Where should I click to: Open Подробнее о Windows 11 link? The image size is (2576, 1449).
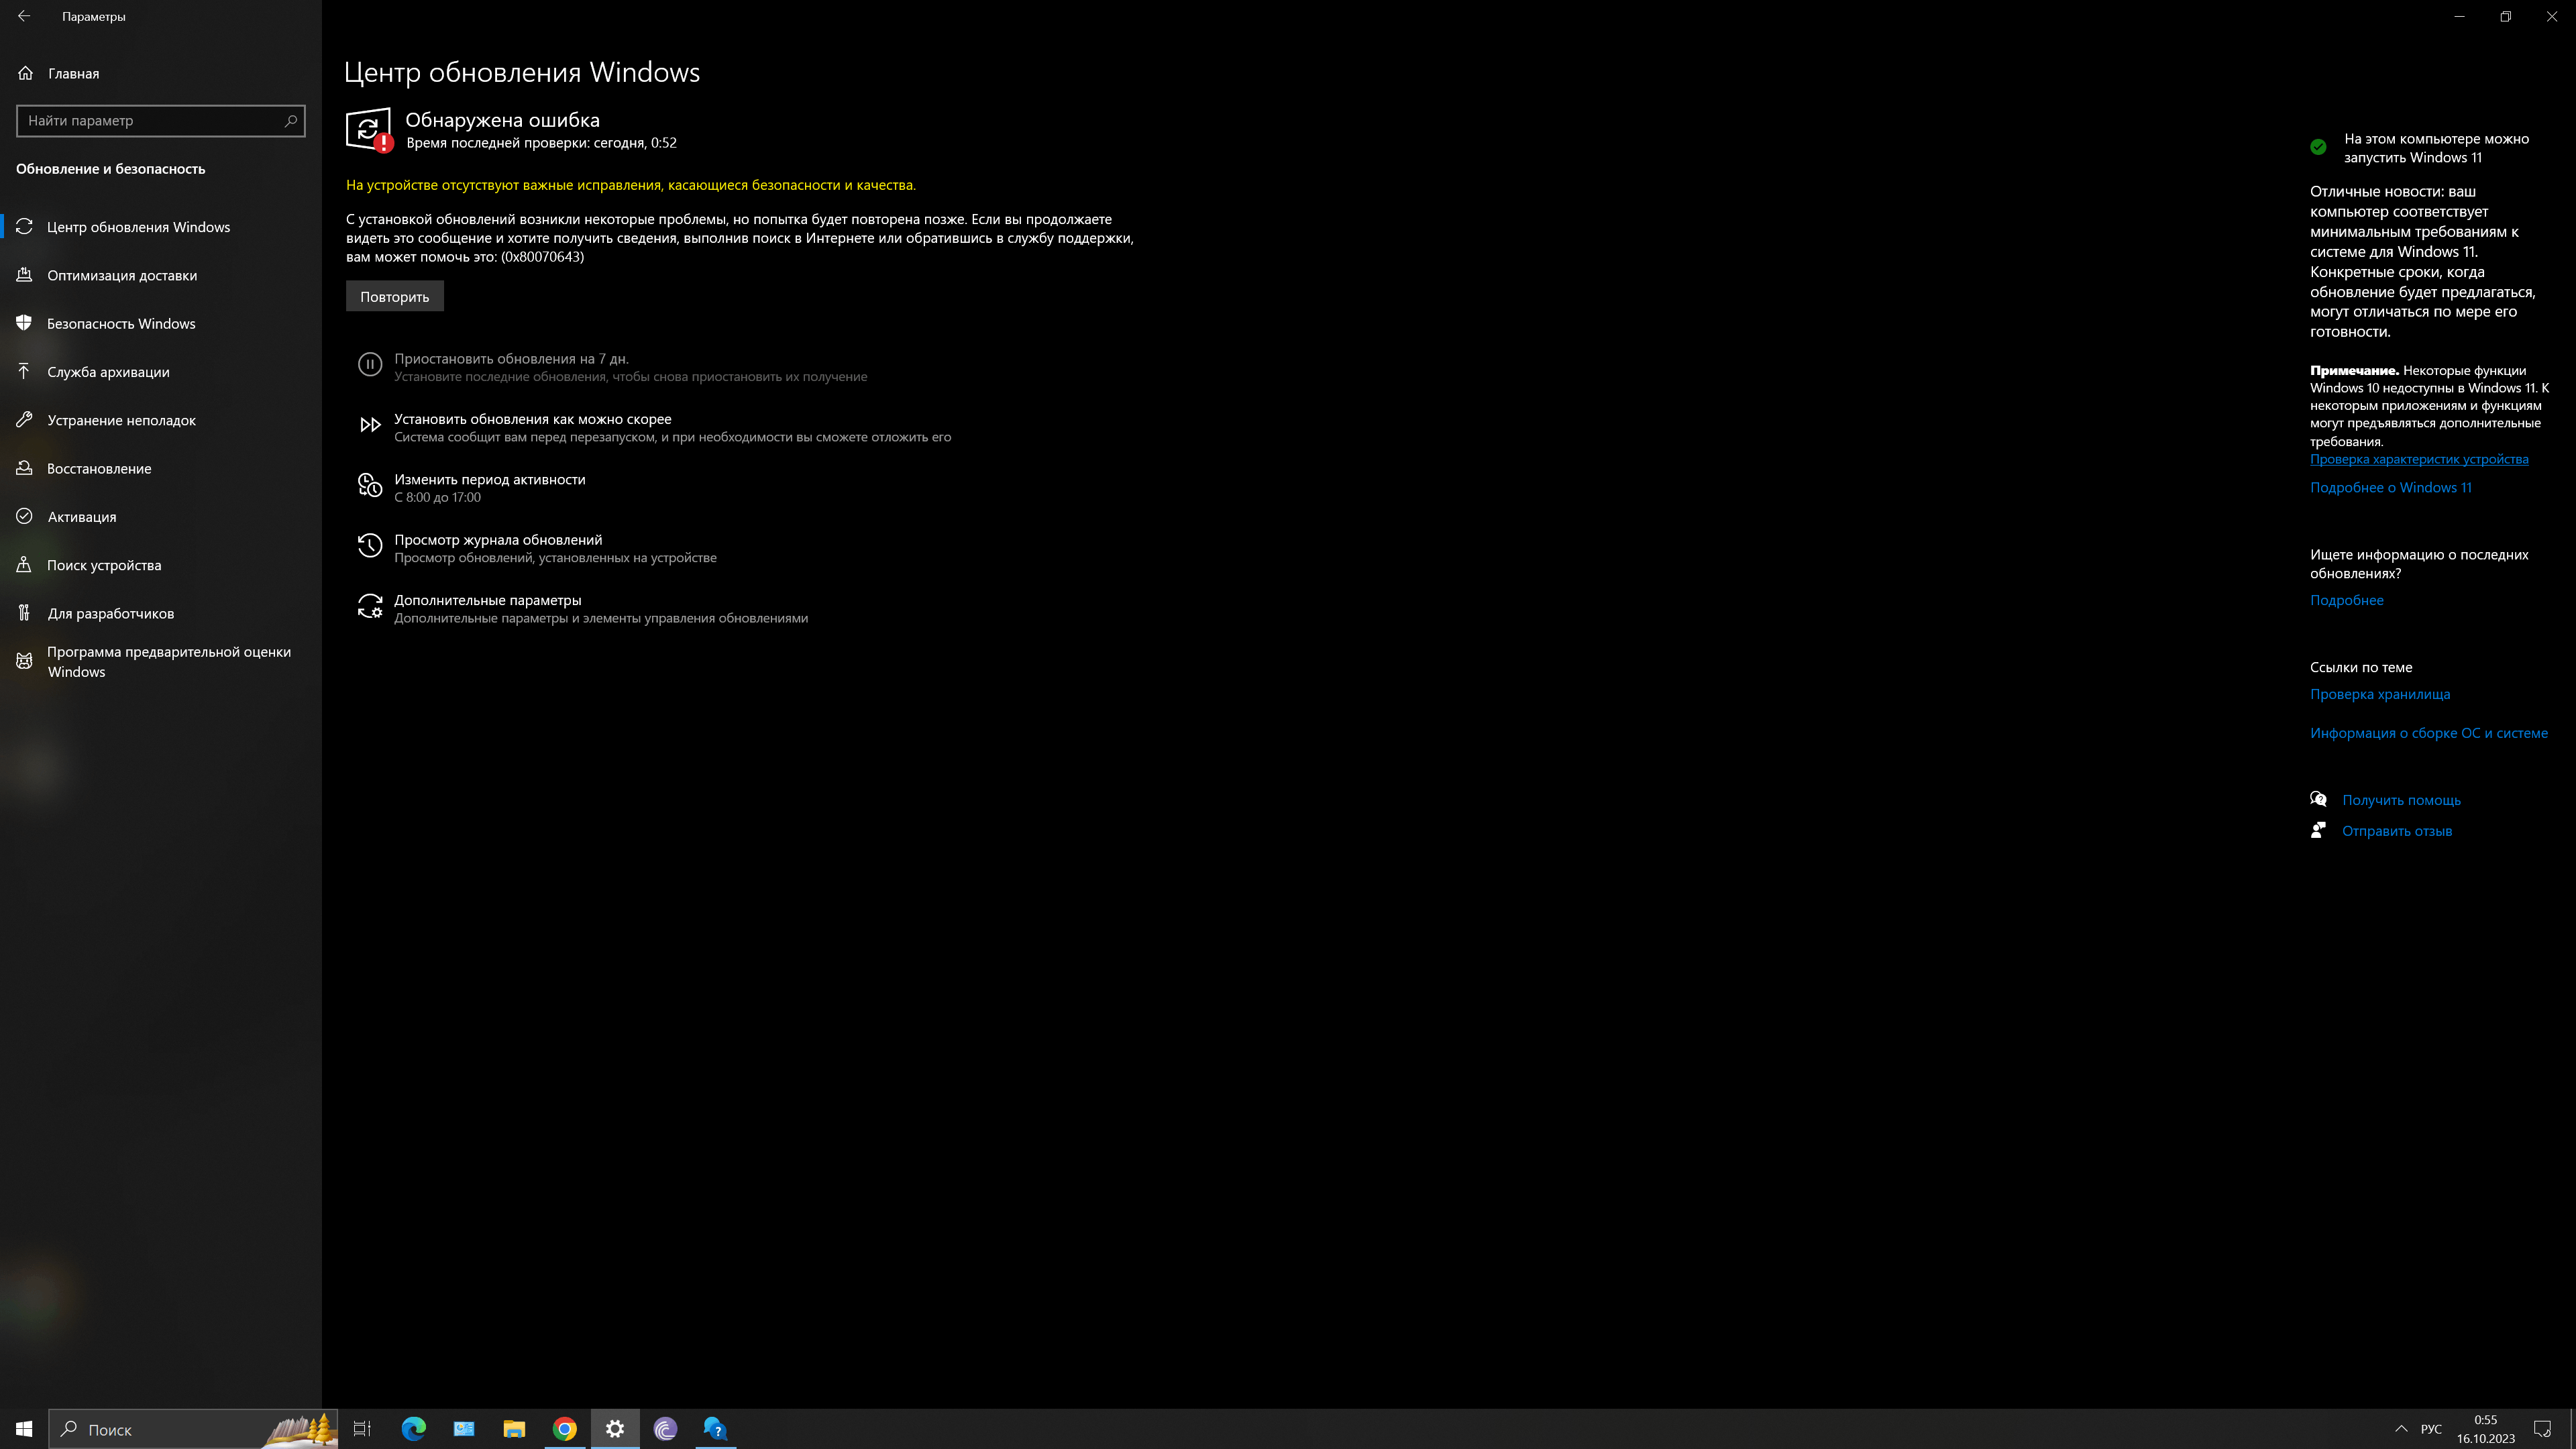(x=2391, y=488)
